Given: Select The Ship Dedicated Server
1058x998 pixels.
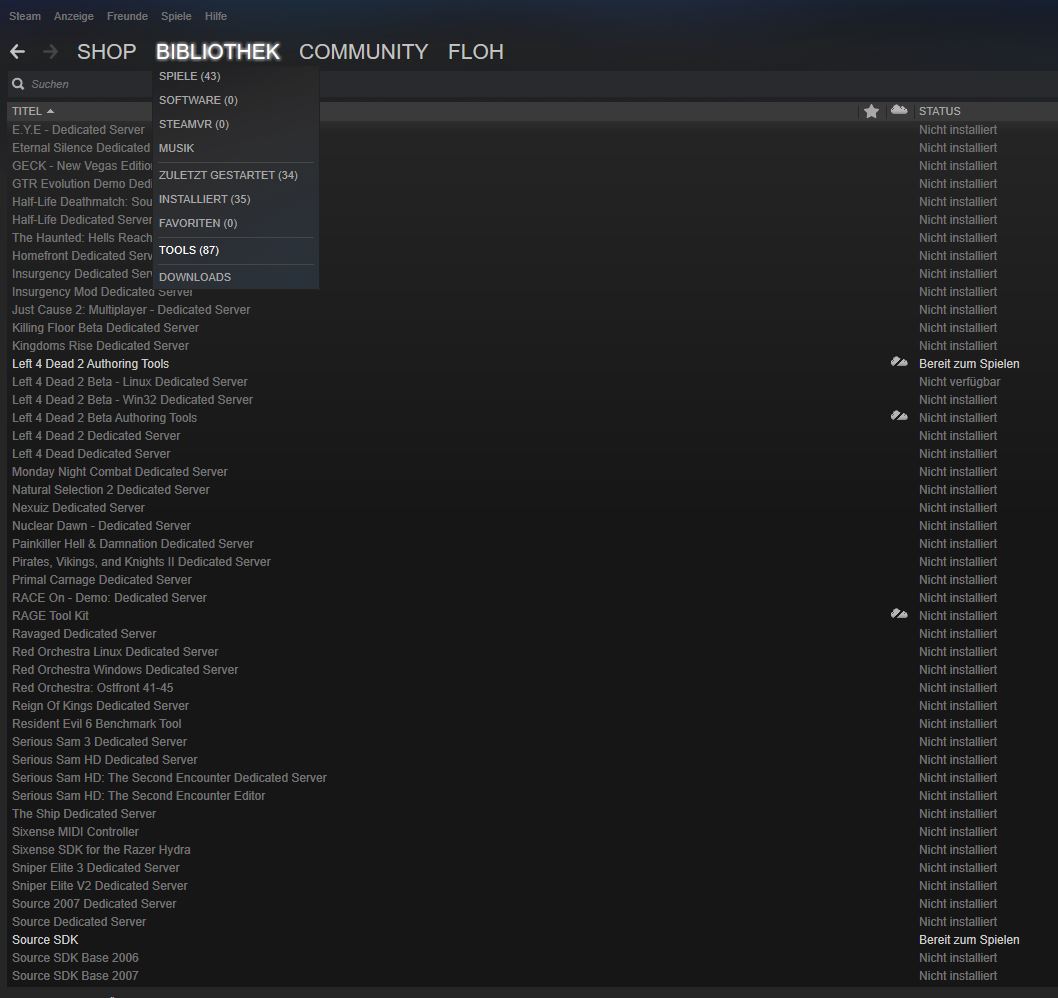Looking at the screenshot, I should pyautogui.click(x=84, y=814).
